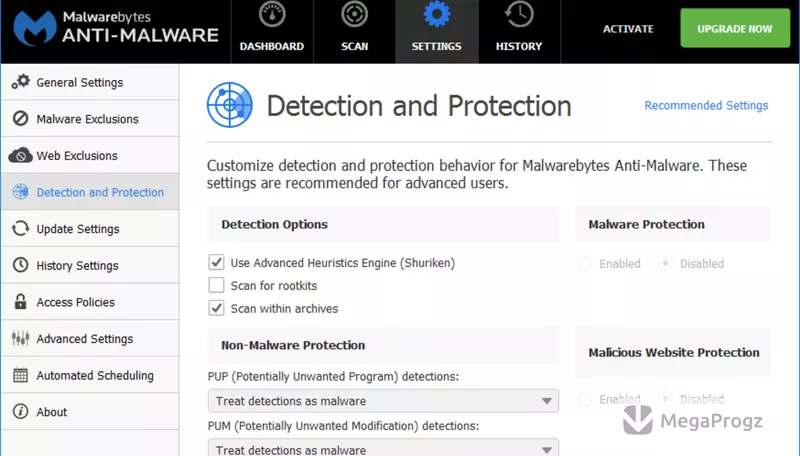Toggle Scan within archives checkbox

click(216, 308)
